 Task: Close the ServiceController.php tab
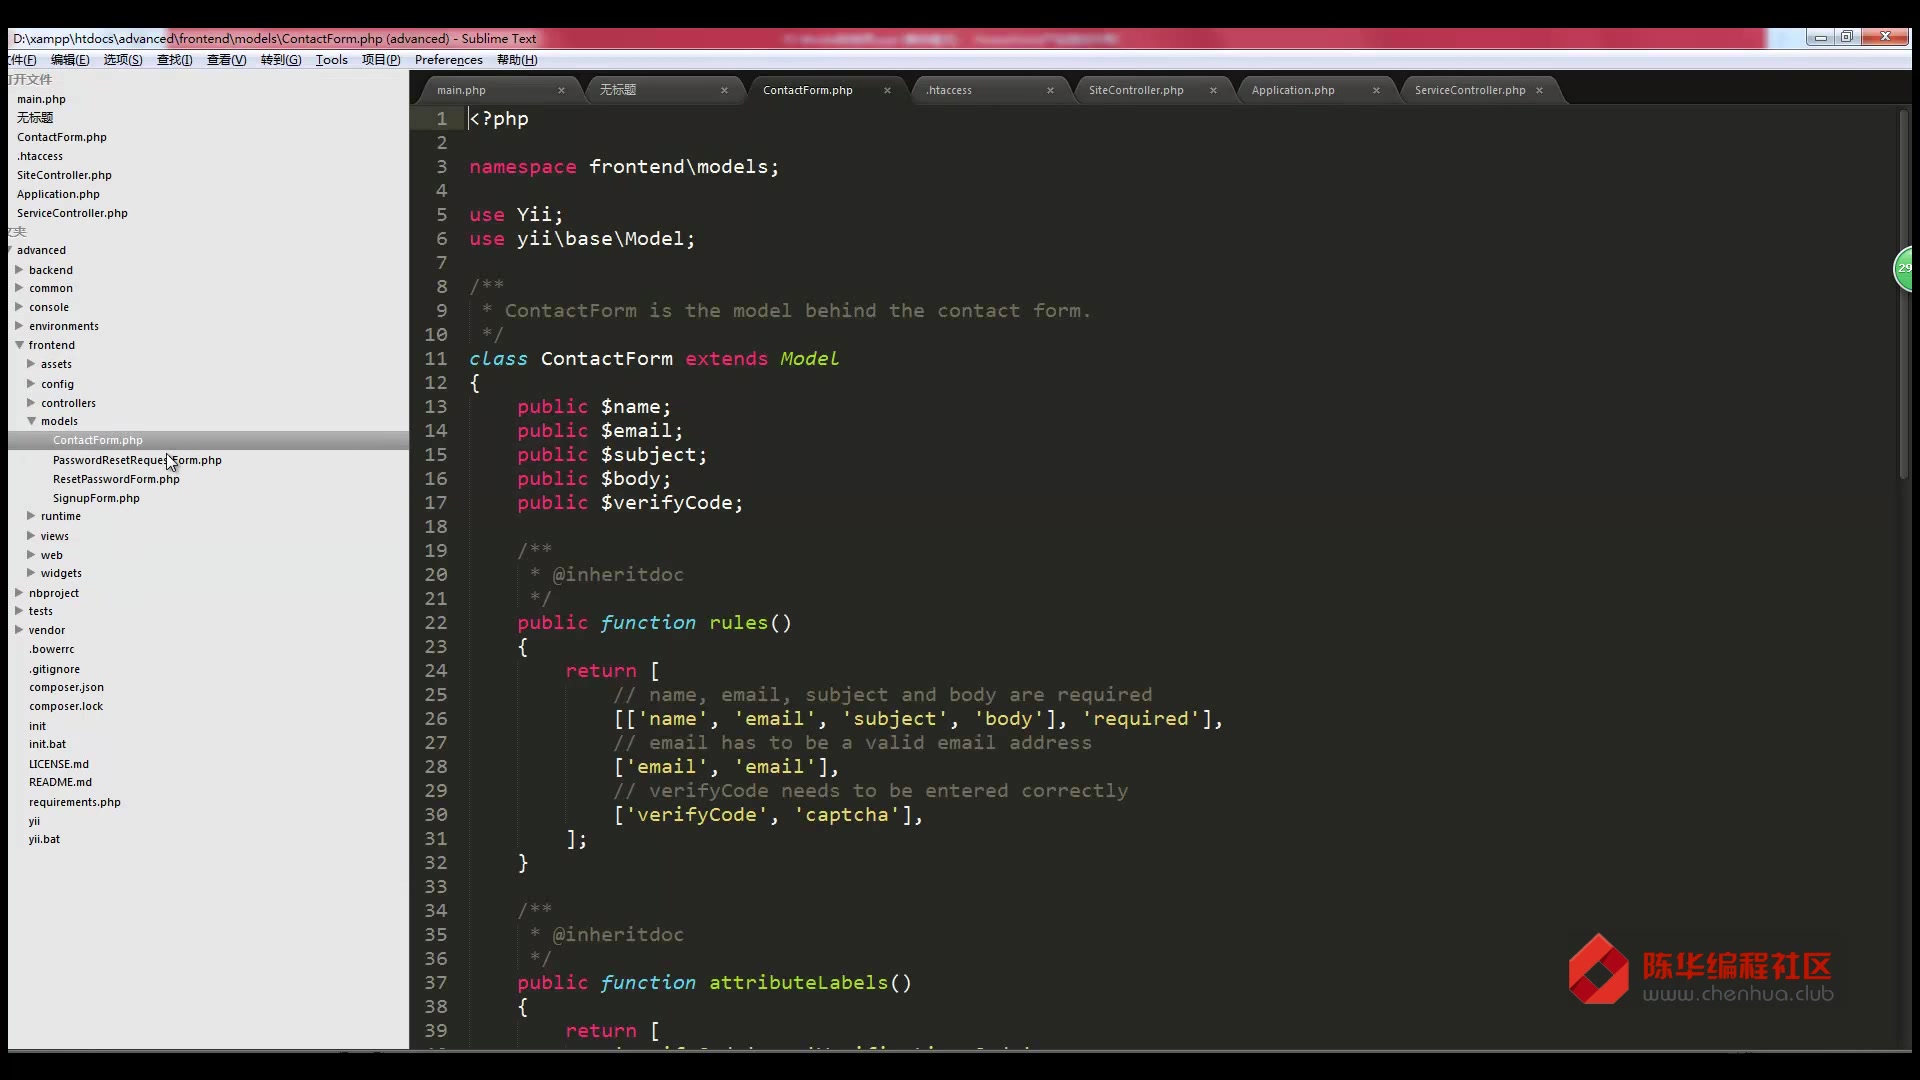click(x=1539, y=90)
